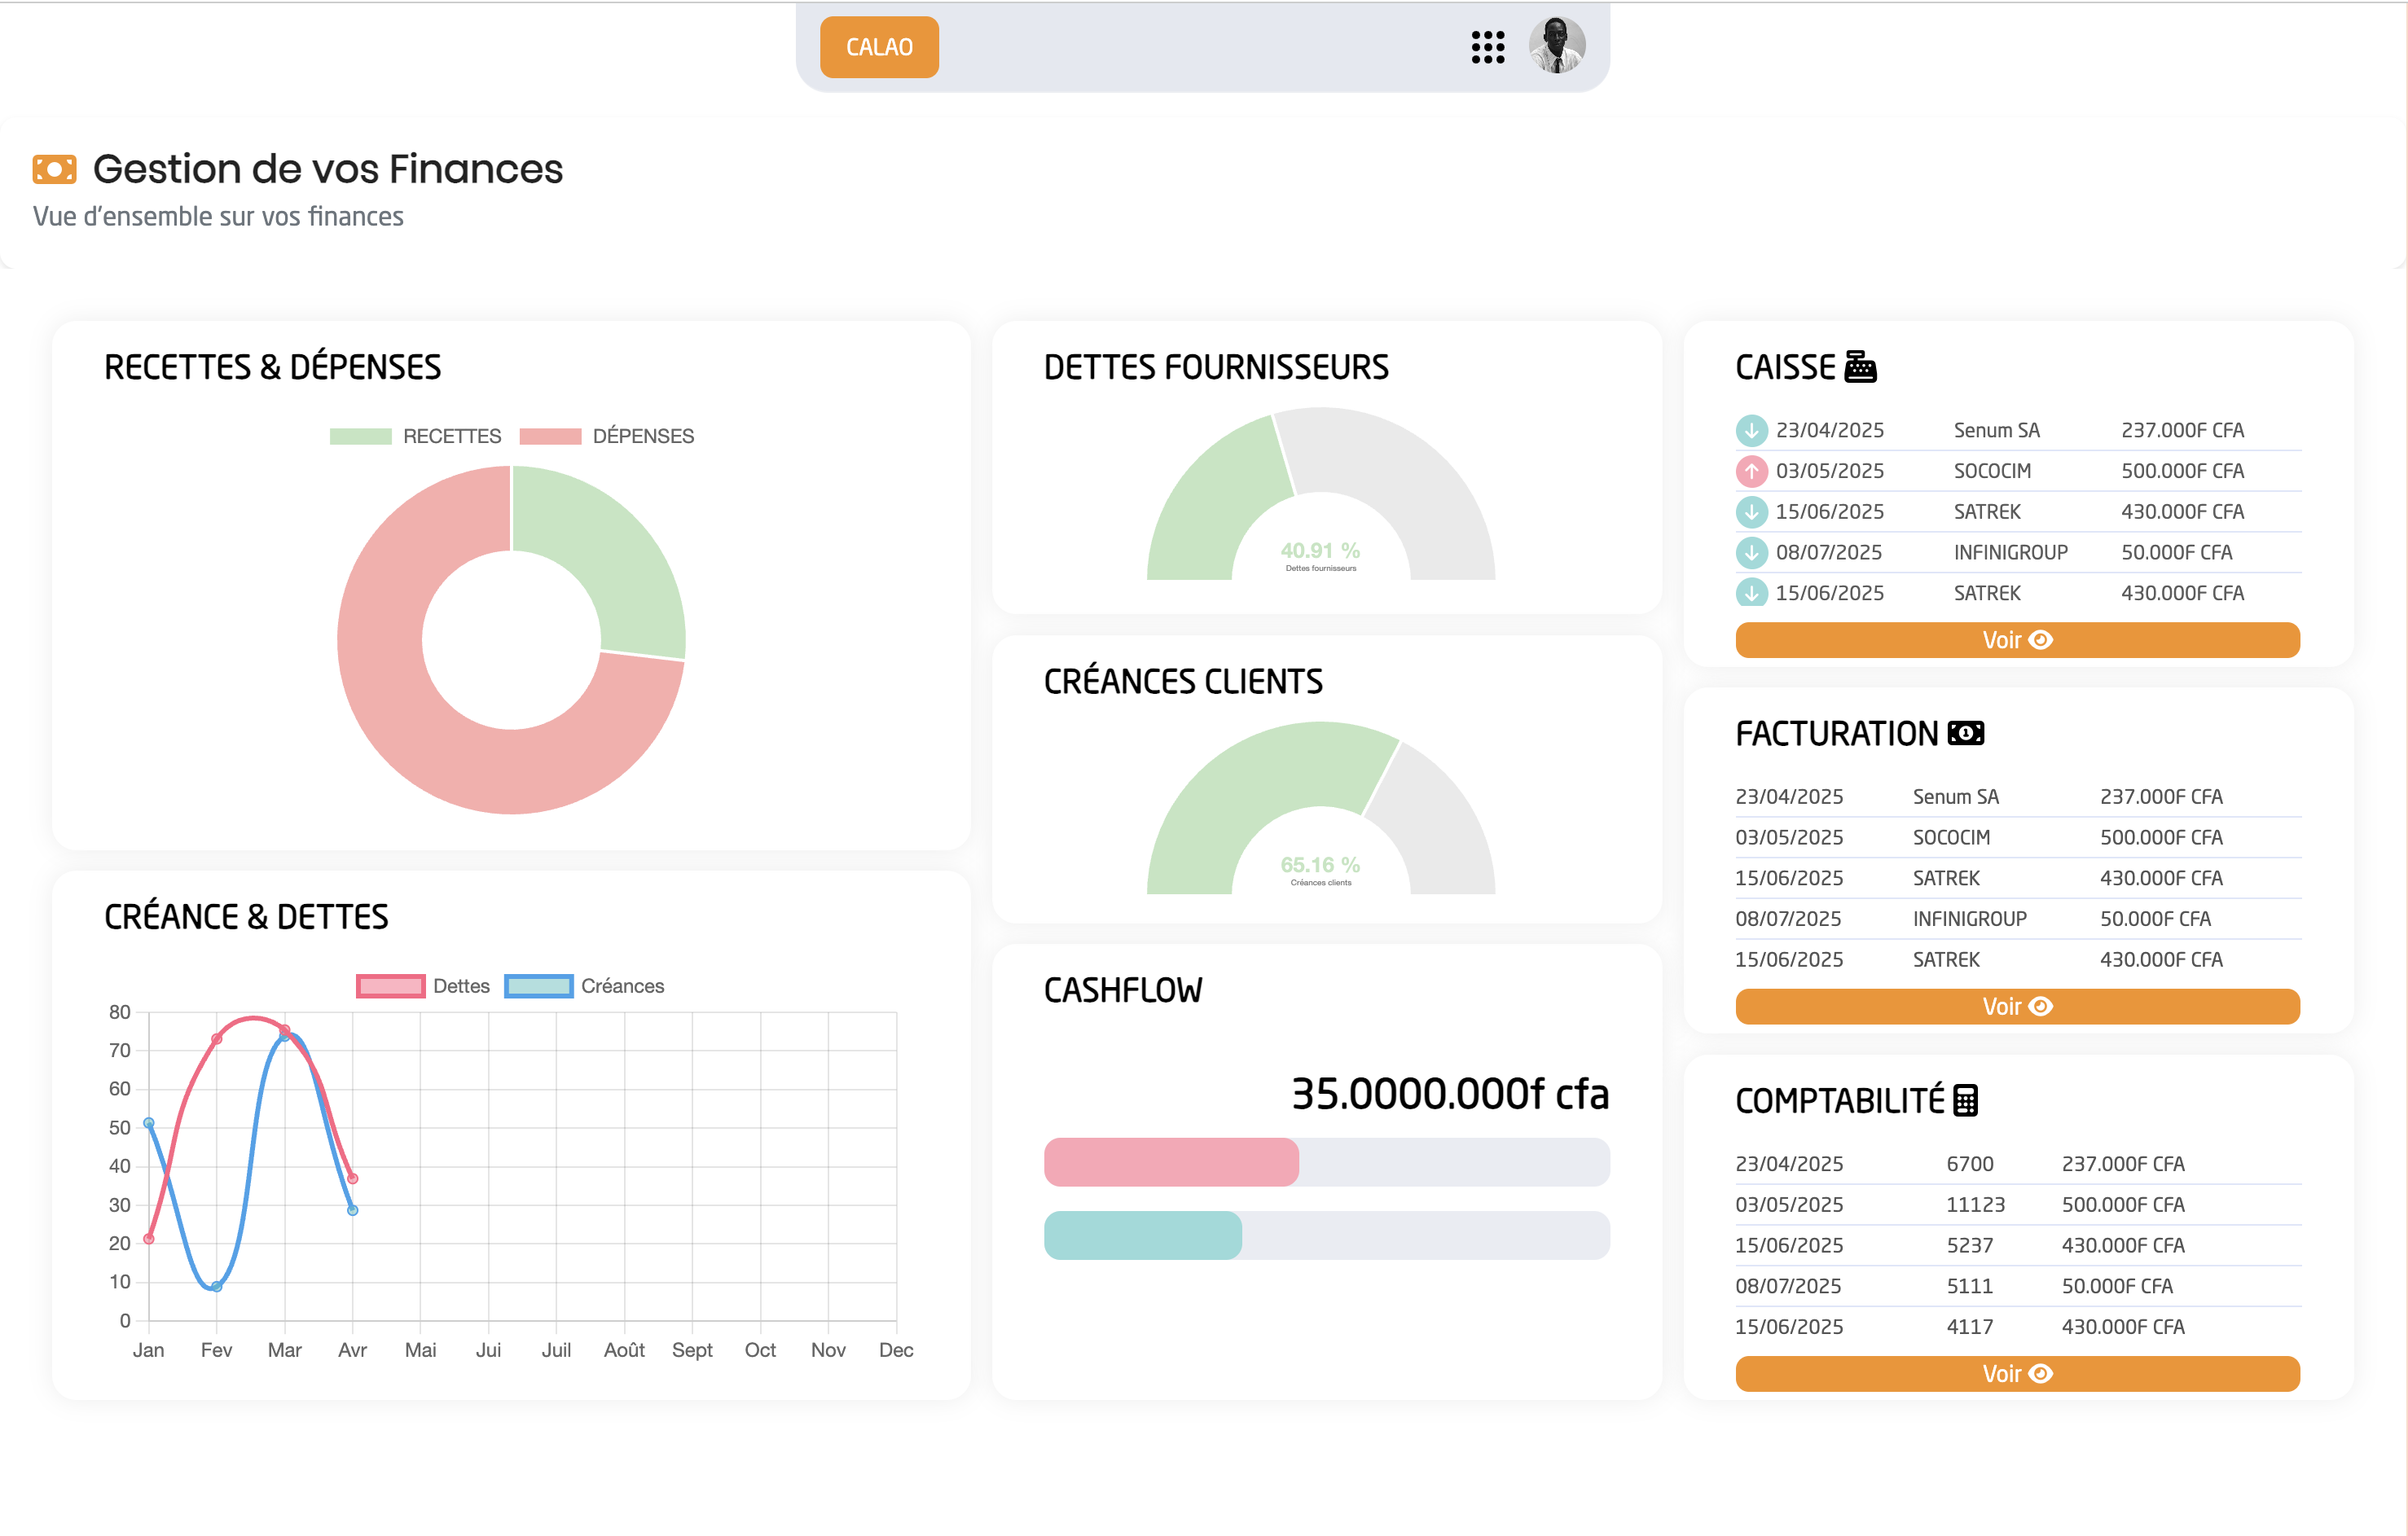Click 50.000F CFA amount in the CAISSE list

click(2176, 552)
